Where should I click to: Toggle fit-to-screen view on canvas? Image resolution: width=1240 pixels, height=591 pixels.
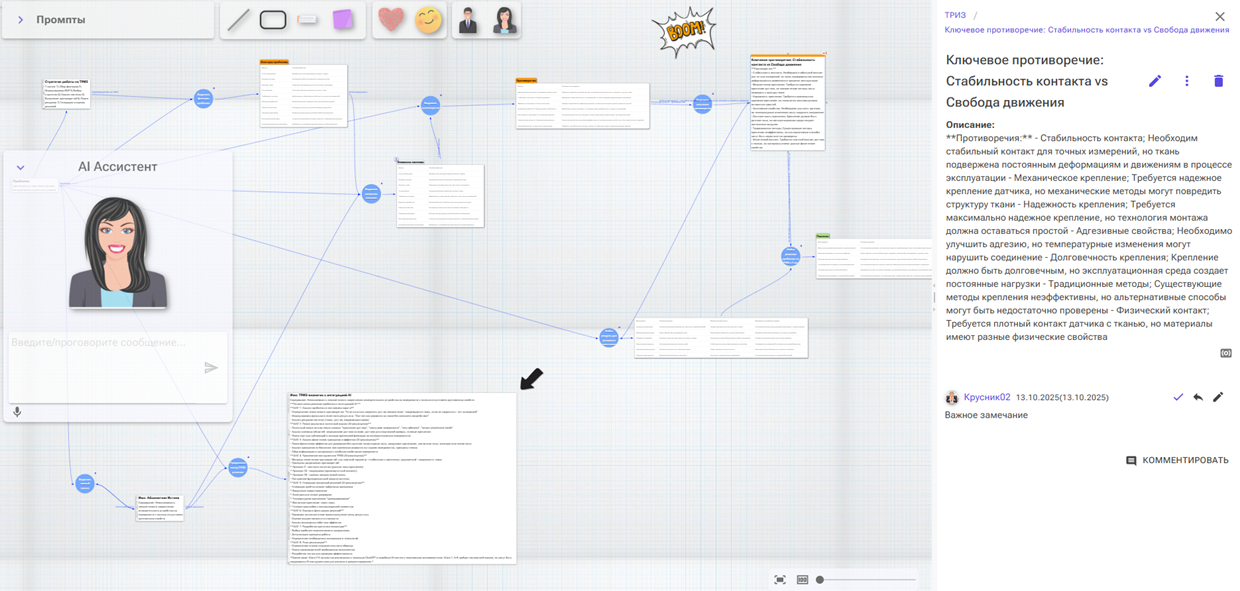[780, 580]
